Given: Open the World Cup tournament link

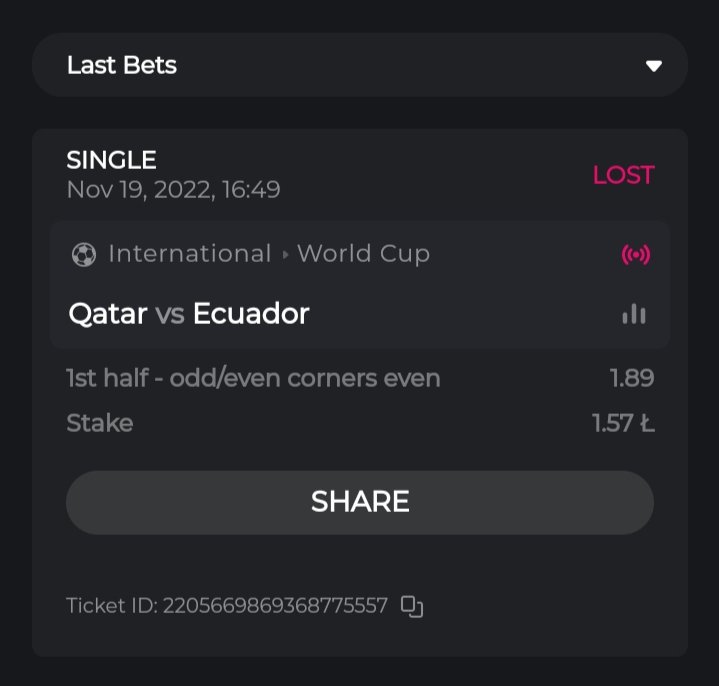Looking at the screenshot, I should [x=363, y=254].
